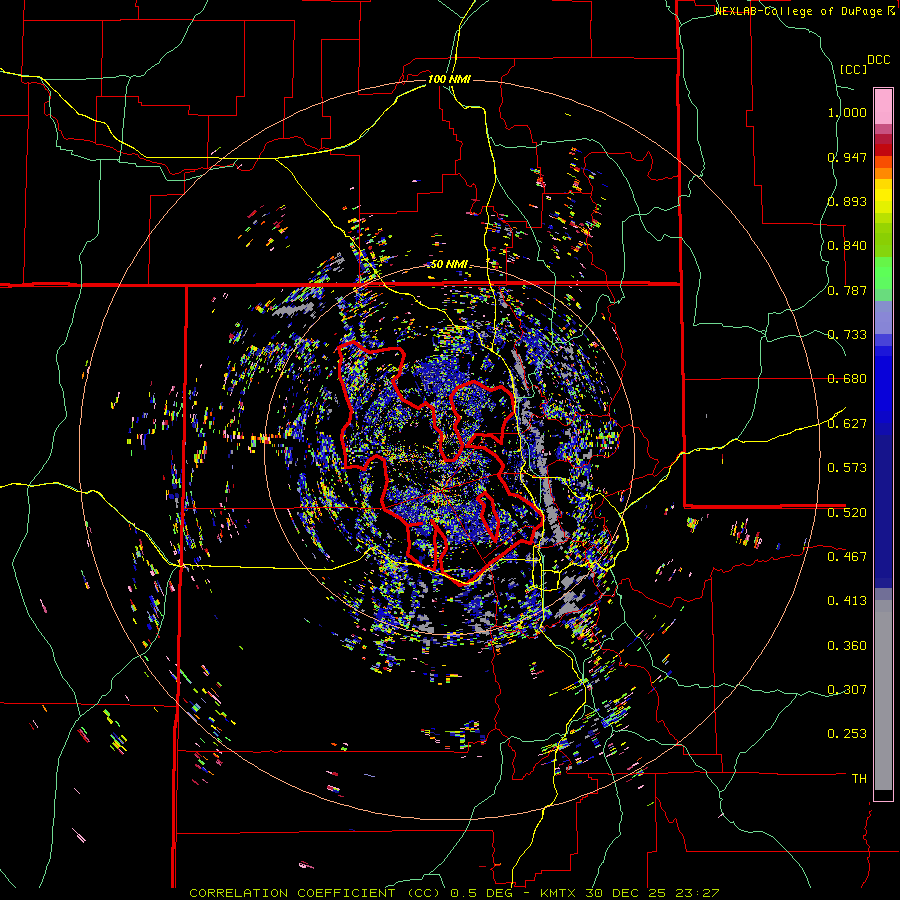Click the 0.573 legend value
Viewport: 900px width, 900px height.
tap(847, 468)
